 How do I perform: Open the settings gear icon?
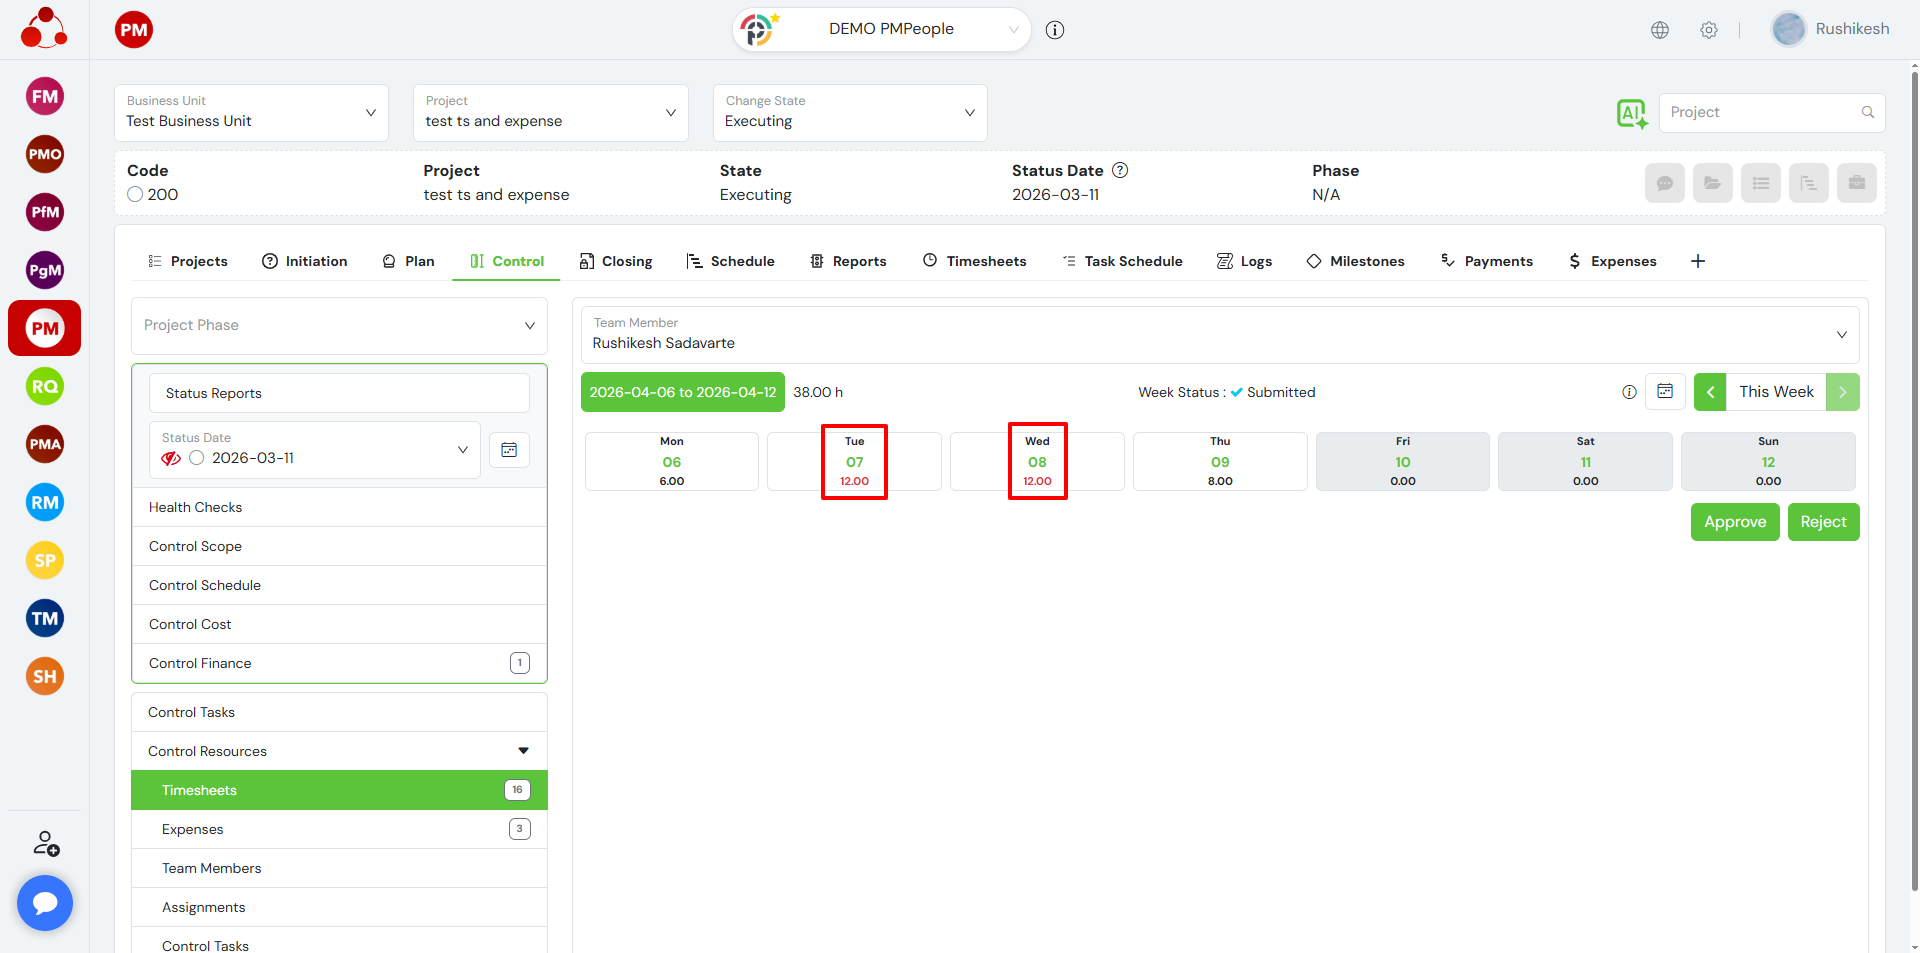click(1709, 30)
